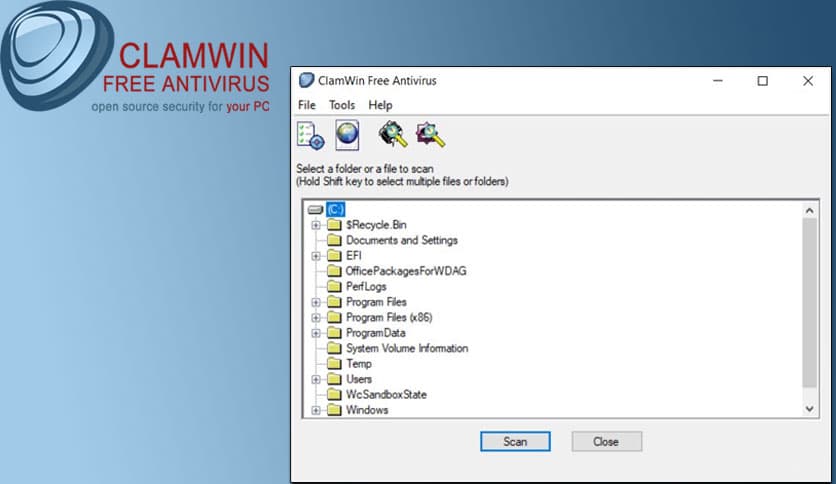Click the Temp folder icon
Image resolution: width=836 pixels, height=484 pixels.
click(334, 364)
